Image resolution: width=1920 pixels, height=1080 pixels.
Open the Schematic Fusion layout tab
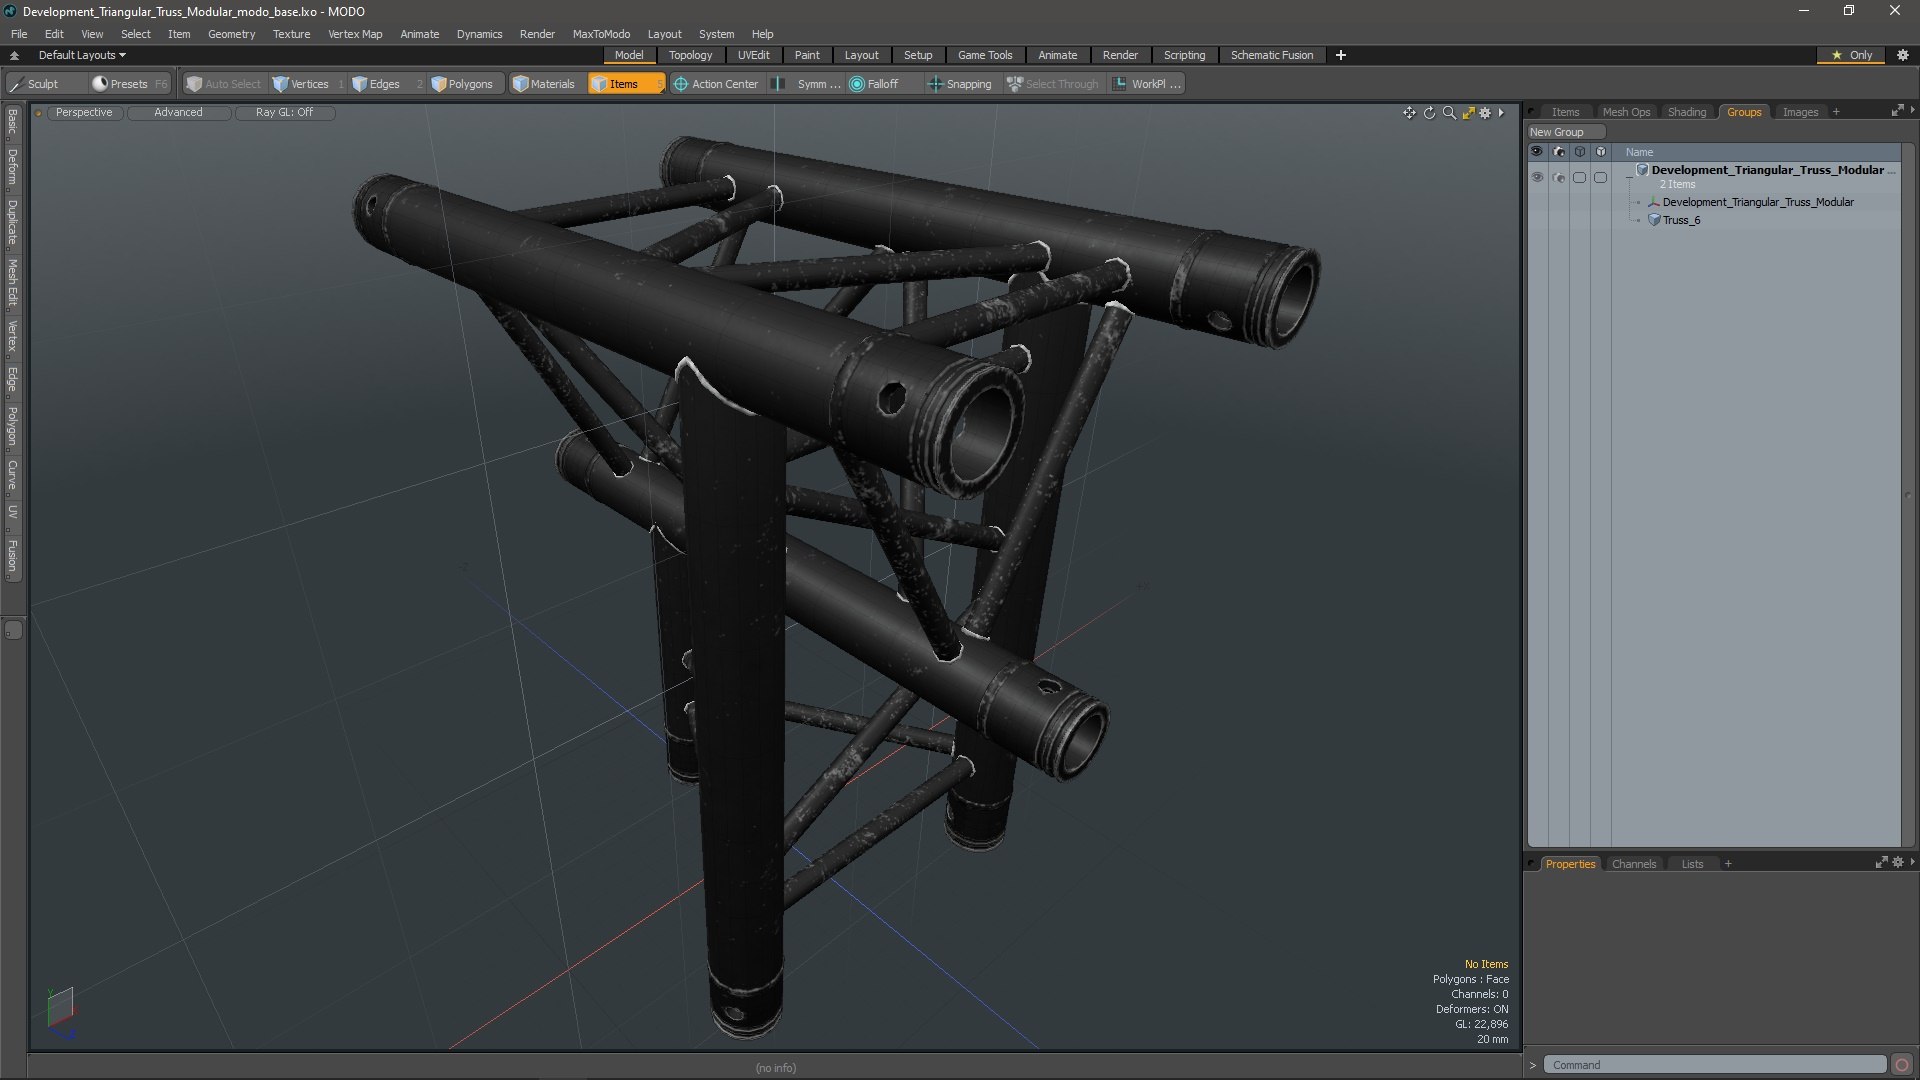(1272, 55)
